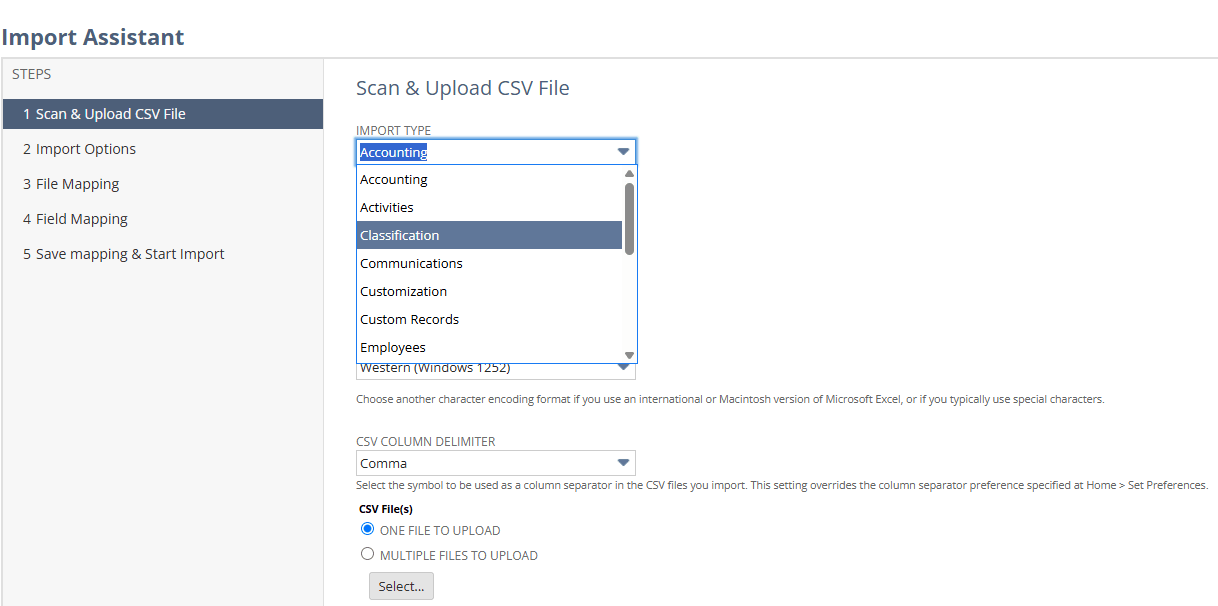Select the highlighted Classification option
This screenshot has height=606, width=1218.
[489, 236]
